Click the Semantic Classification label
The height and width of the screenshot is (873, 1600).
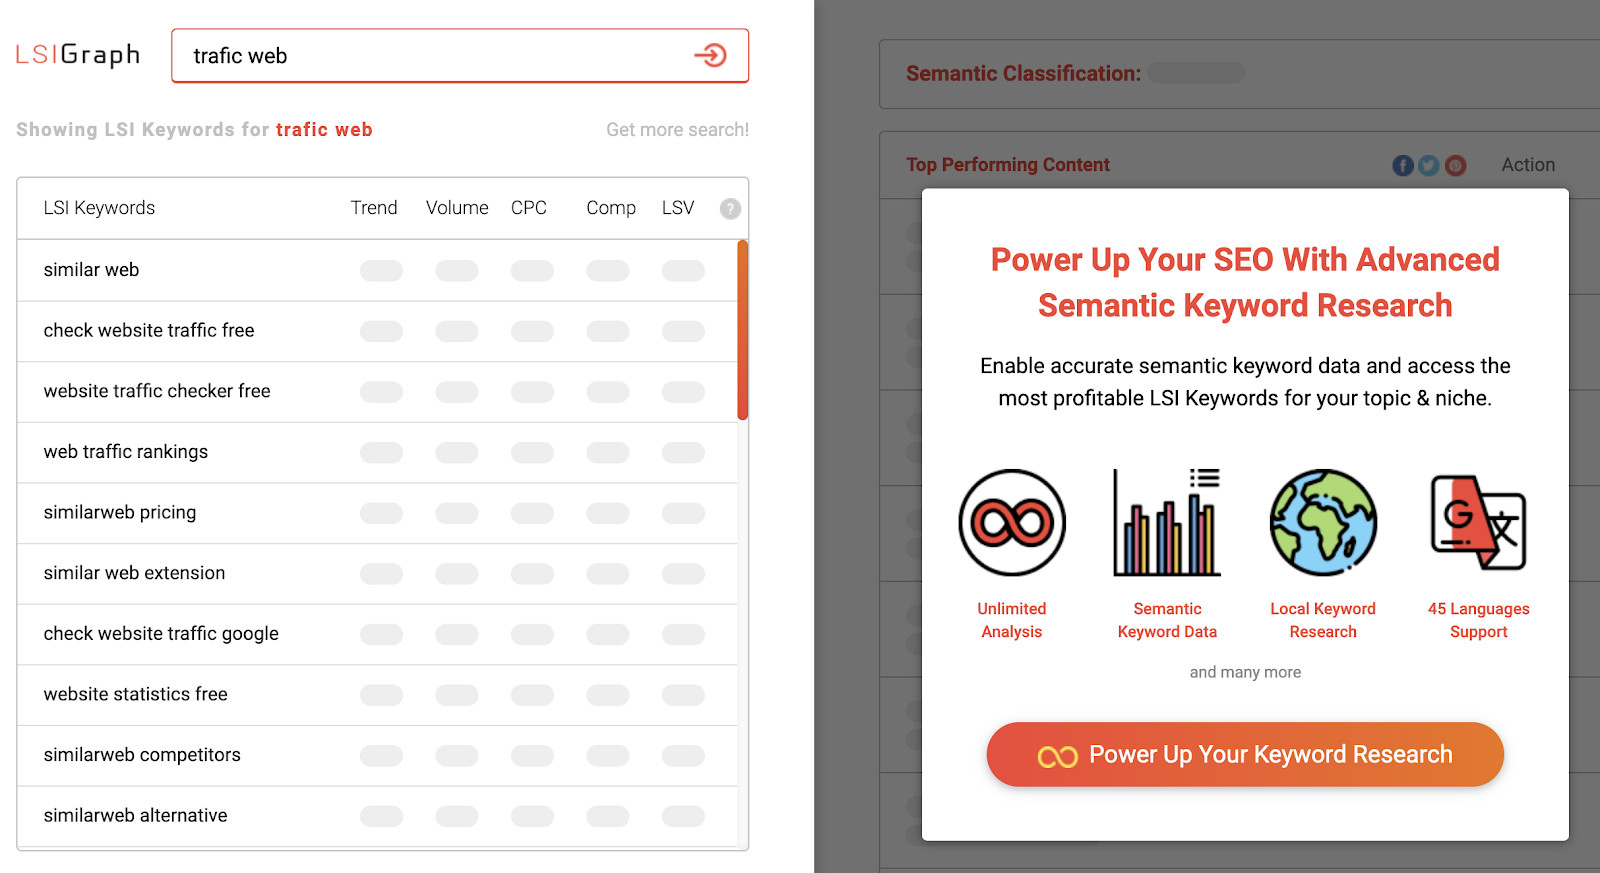(1023, 73)
